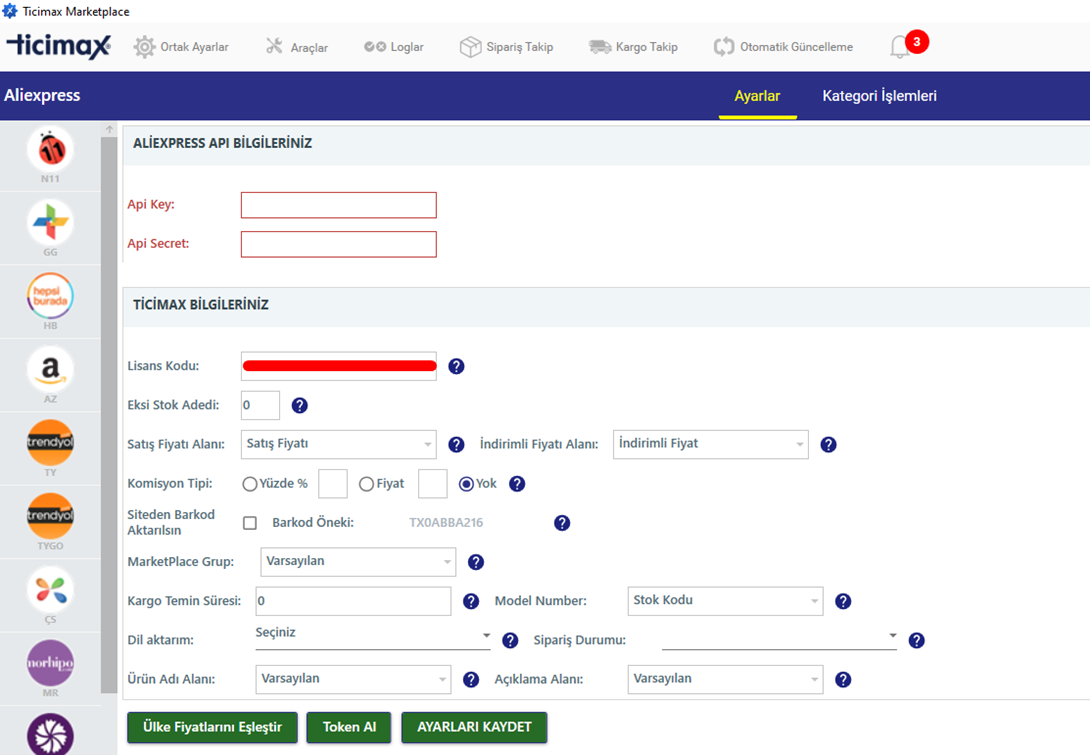Select the Fiyat commission radio
Screen dimensions: 1090x755
[x=366, y=484]
